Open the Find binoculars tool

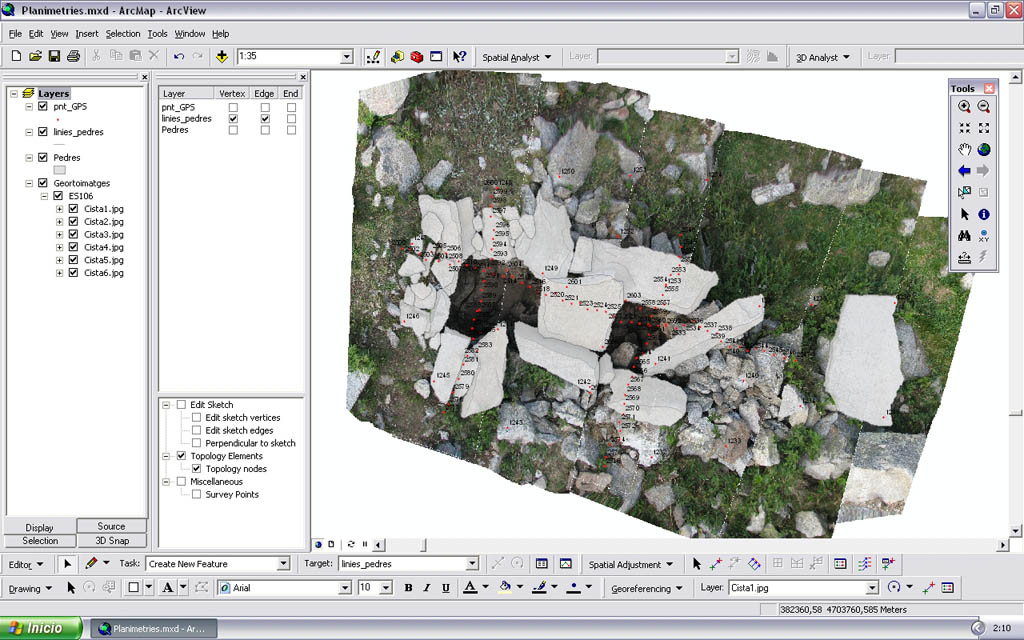(964, 236)
